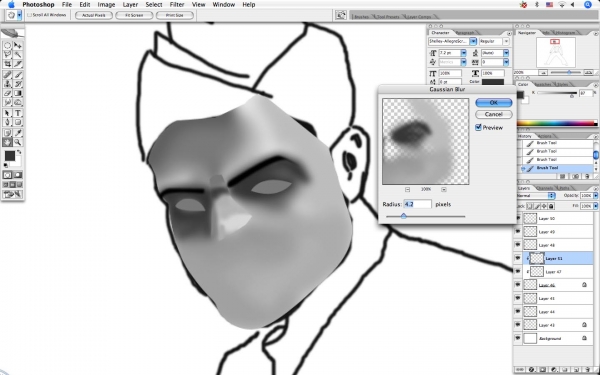Open the layer Opacity dropdown arrow
The image size is (600, 375).
tap(595, 196)
